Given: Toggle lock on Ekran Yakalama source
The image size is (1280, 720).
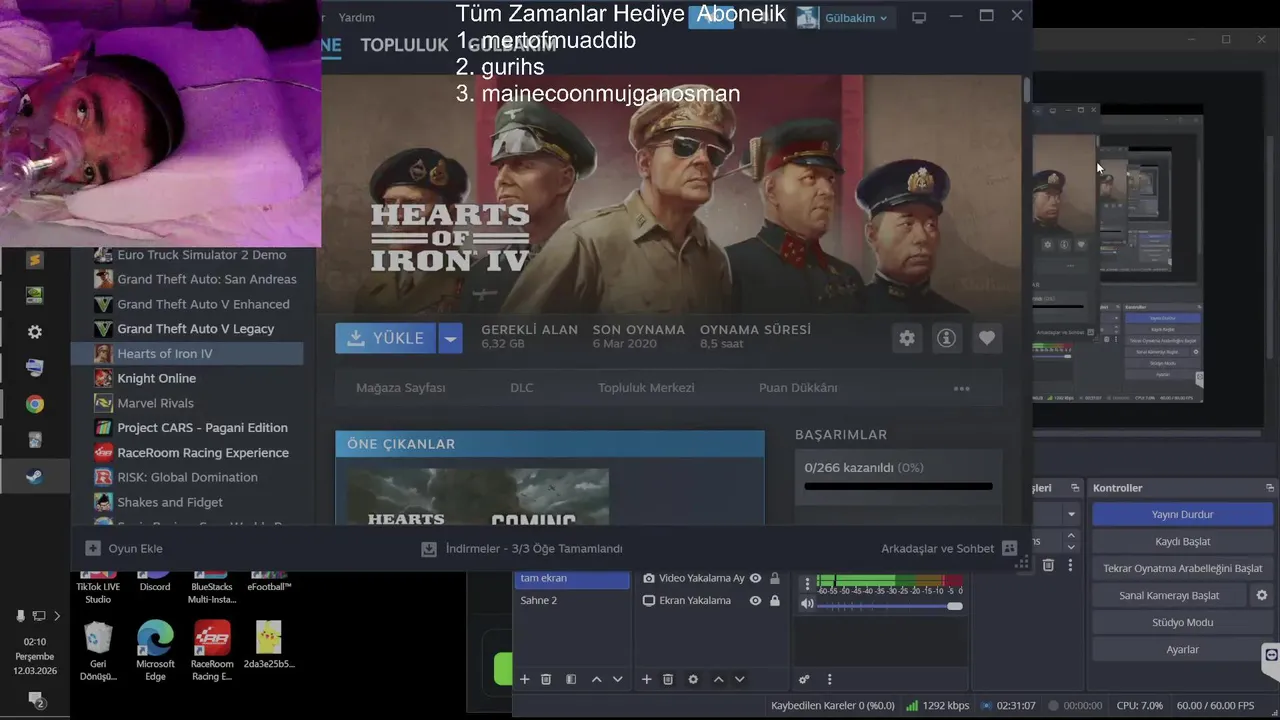Looking at the screenshot, I should click(x=775, y=601).
